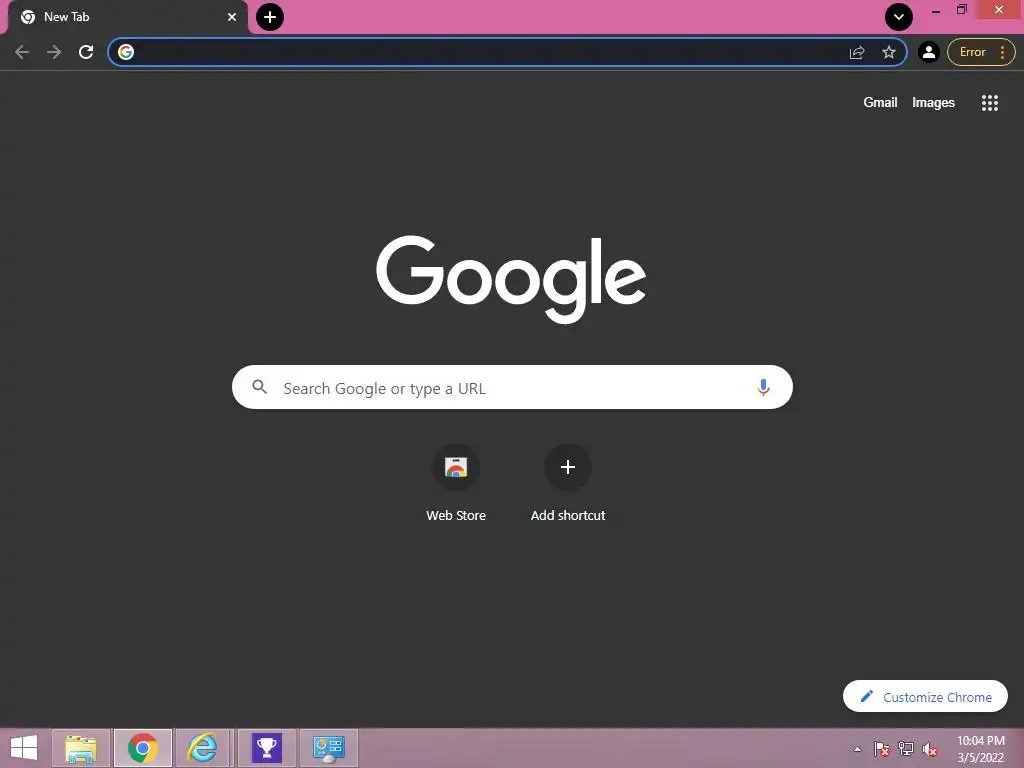The image size is (1024, 768).
Task: Open the Windows Start button
Action: 24,748
